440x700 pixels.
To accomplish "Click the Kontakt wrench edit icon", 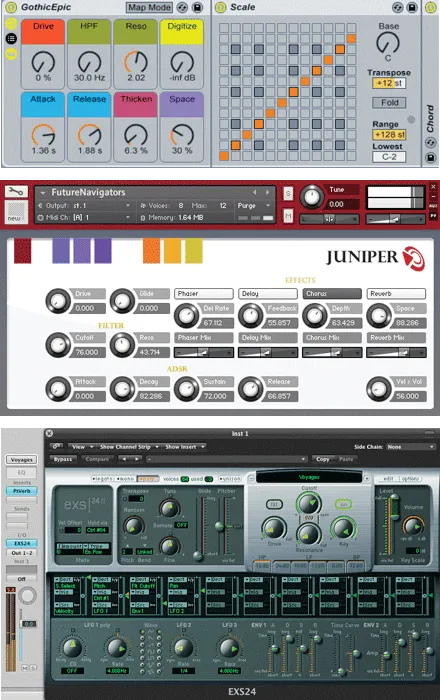I will (16, 192).
